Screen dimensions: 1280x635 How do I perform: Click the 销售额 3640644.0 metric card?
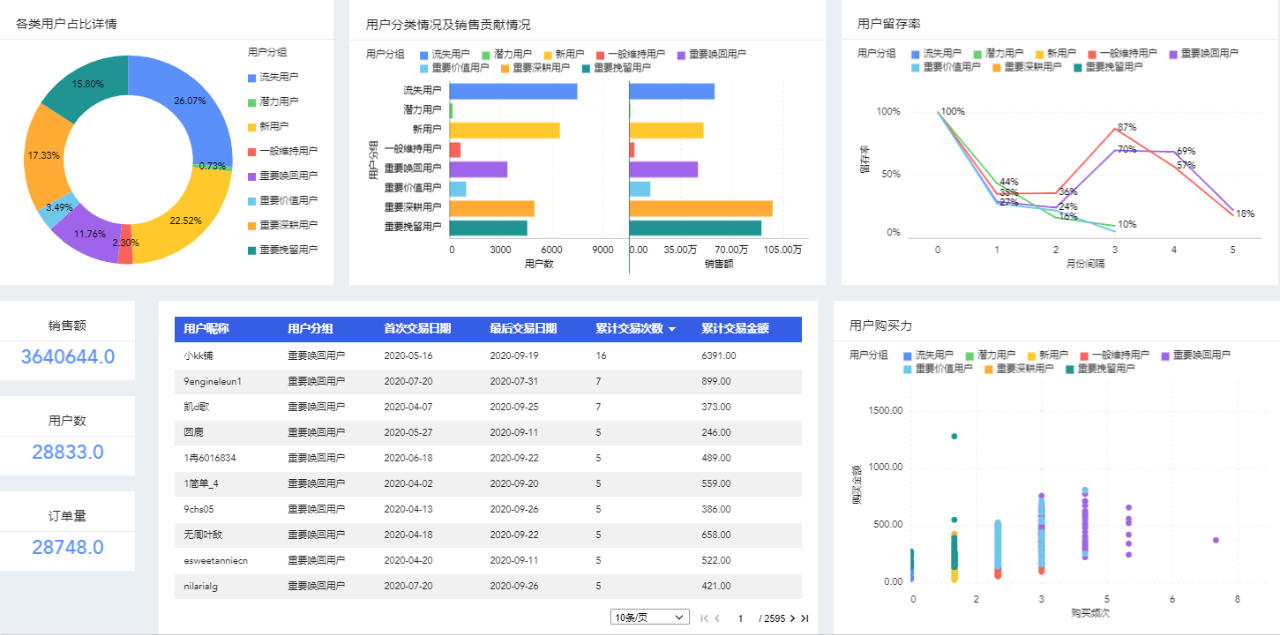click(67, 341)
